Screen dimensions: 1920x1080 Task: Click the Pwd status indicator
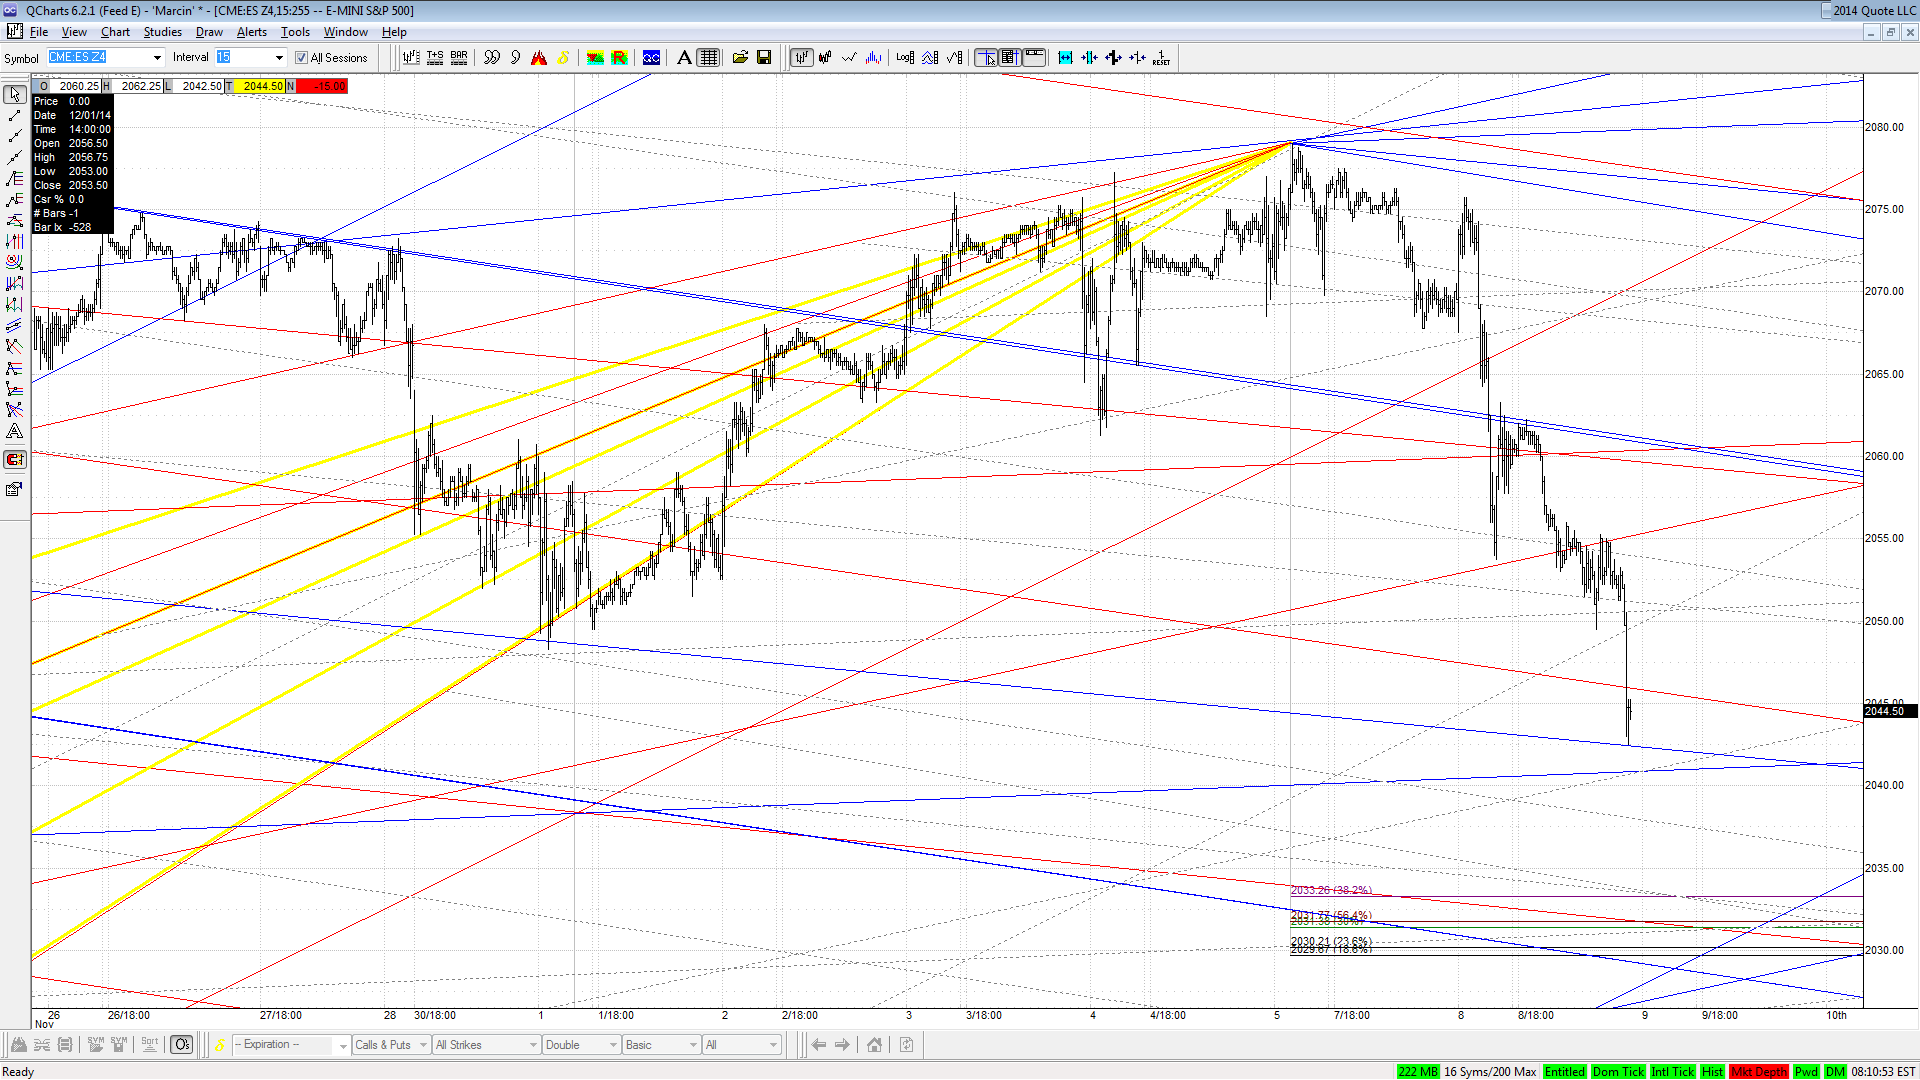click(1806, 1072)
